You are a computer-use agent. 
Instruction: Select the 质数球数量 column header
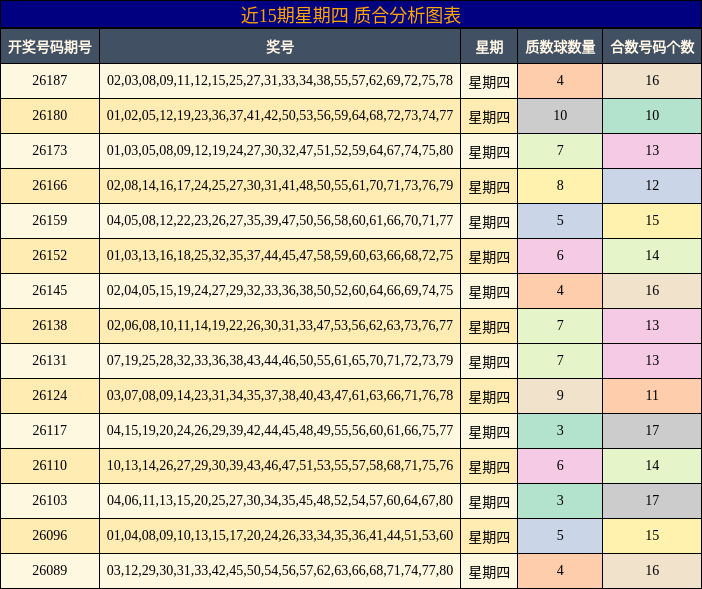click(560, 47)
